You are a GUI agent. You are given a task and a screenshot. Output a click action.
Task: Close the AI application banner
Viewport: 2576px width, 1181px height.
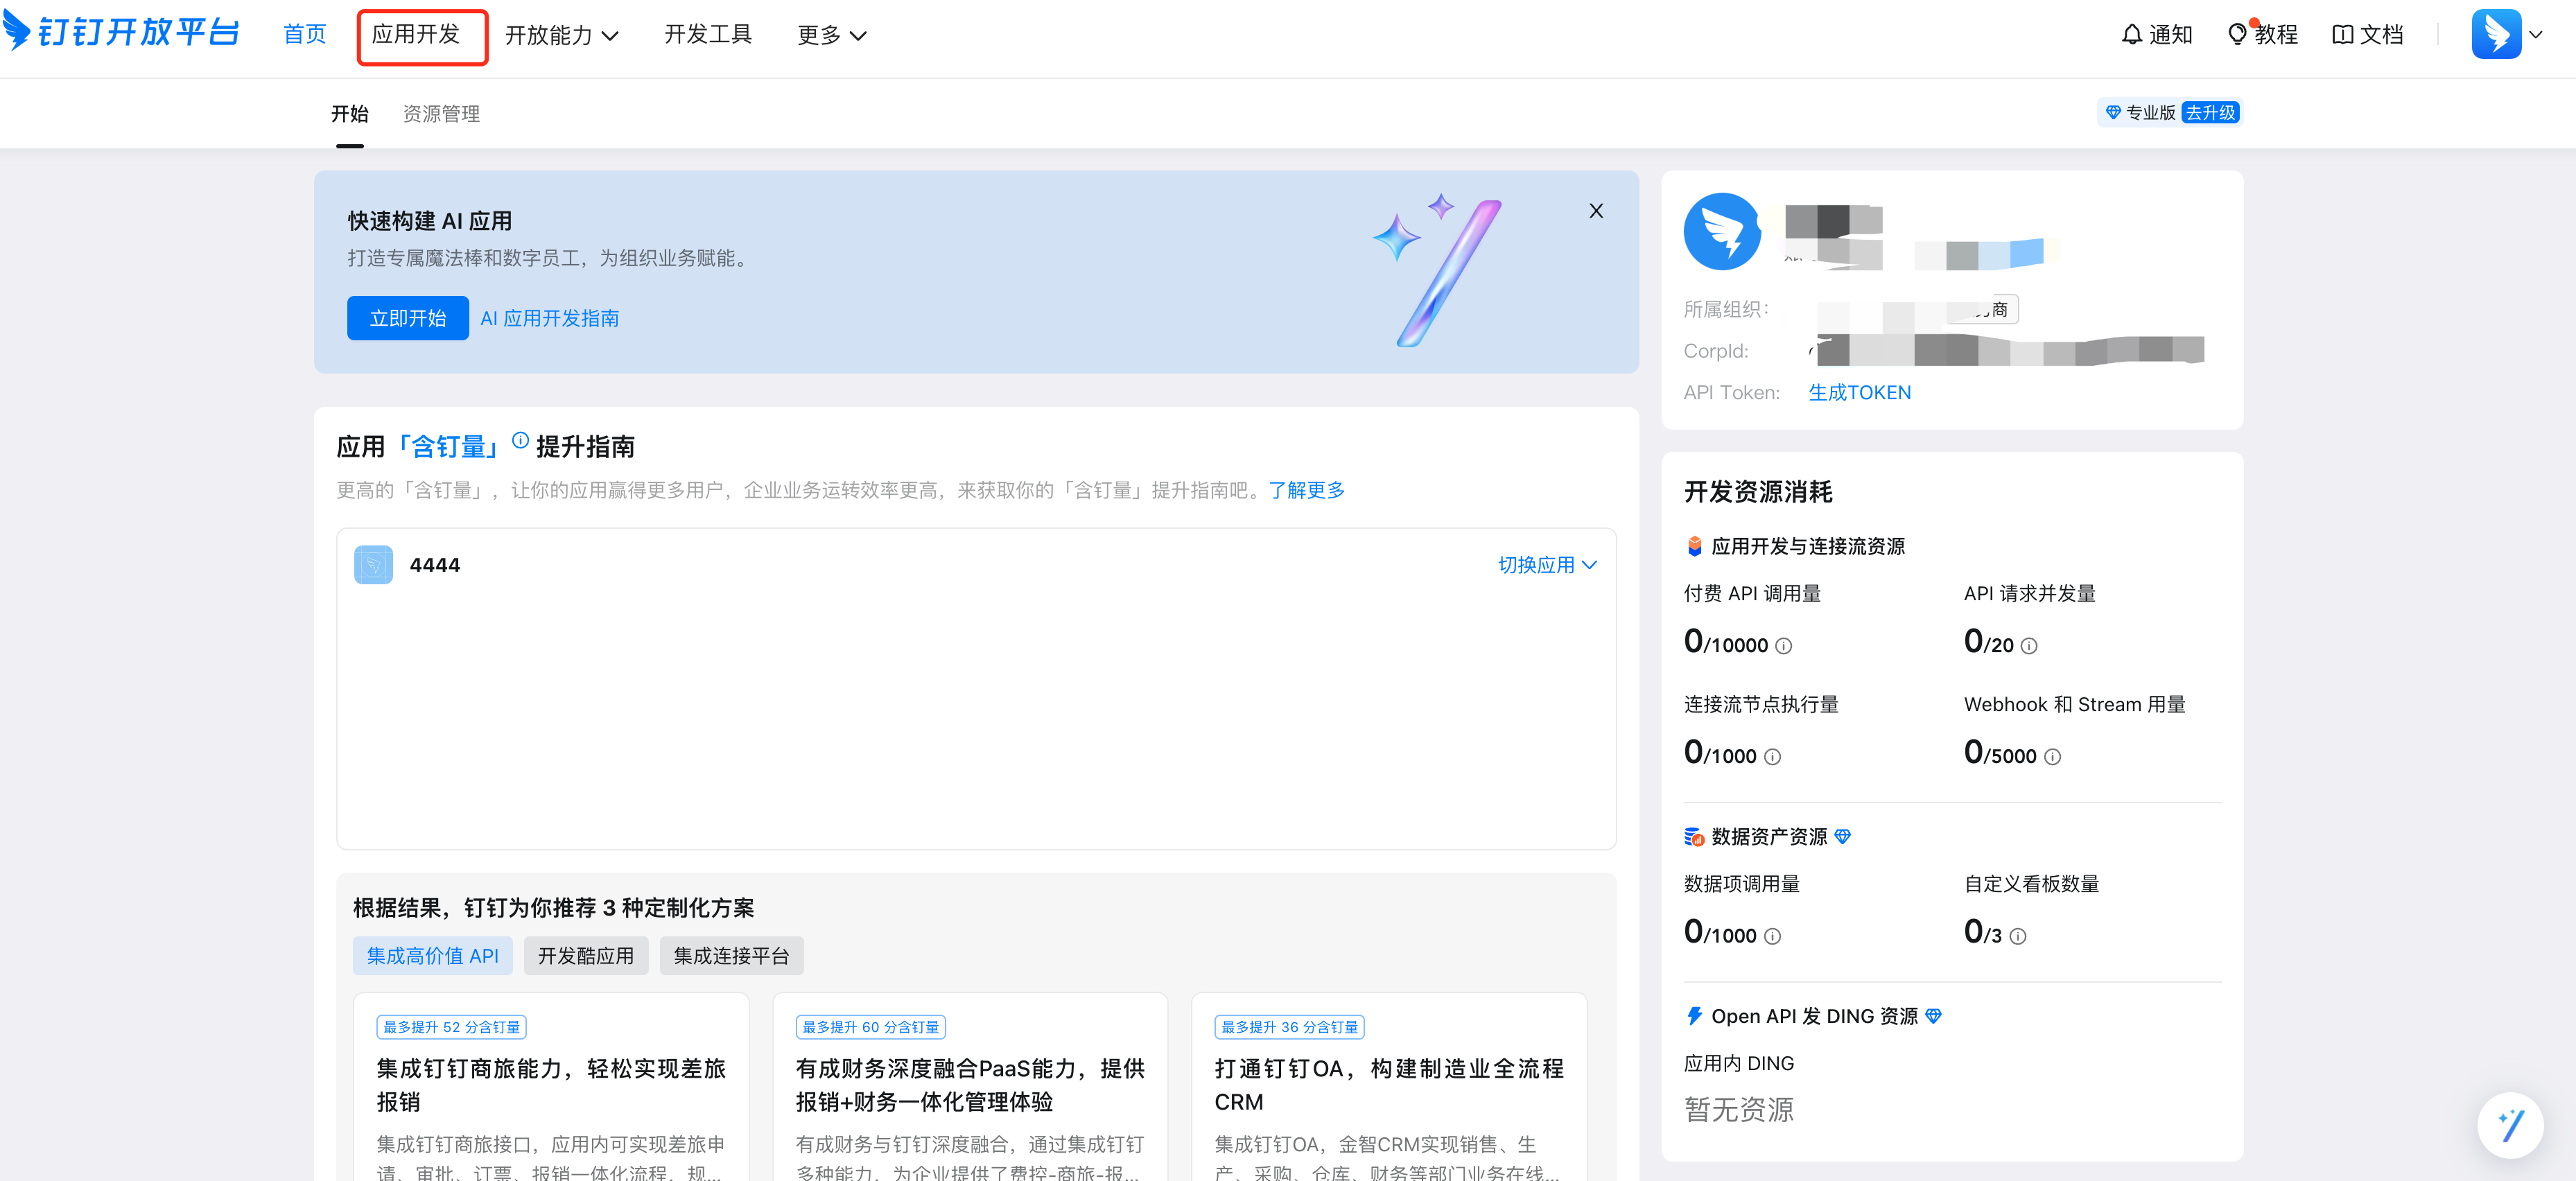click(x=1596, y=211)
